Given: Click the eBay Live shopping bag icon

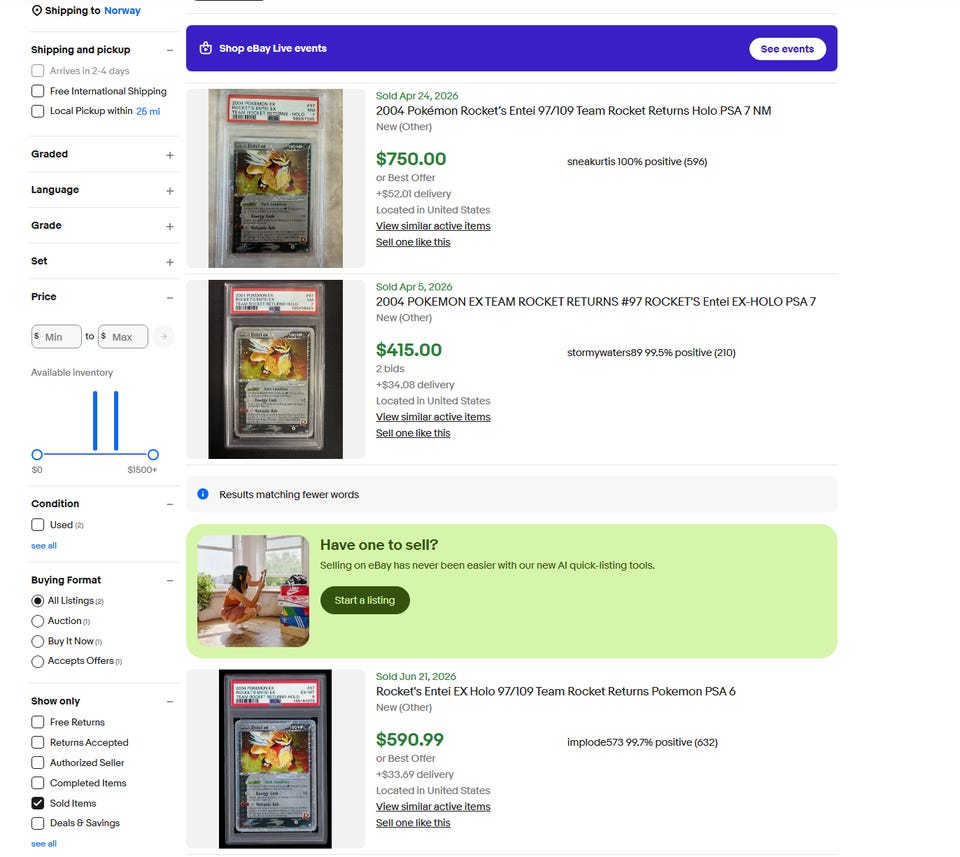Looking at the screenshot, I should (x=206, y=48).
